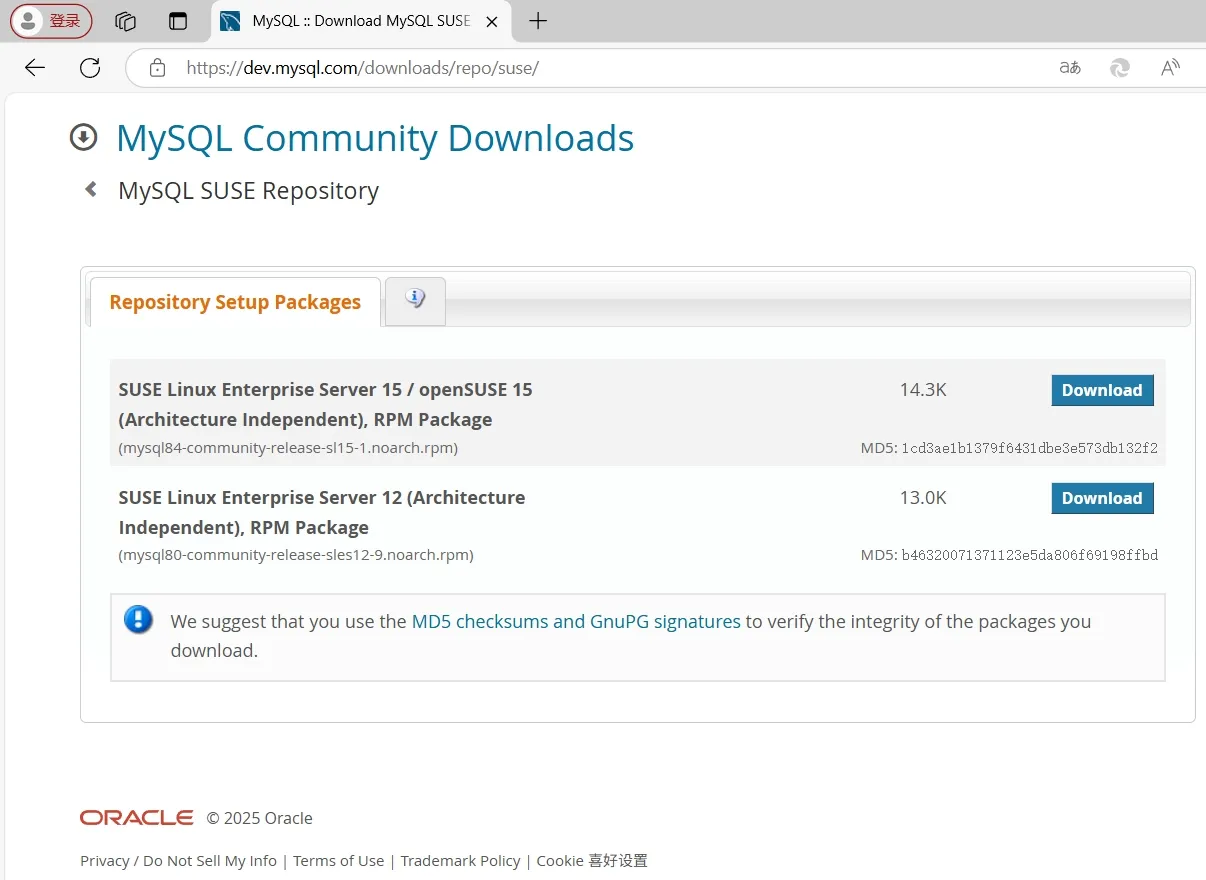Go back with the back arrow

click(35, 68)
